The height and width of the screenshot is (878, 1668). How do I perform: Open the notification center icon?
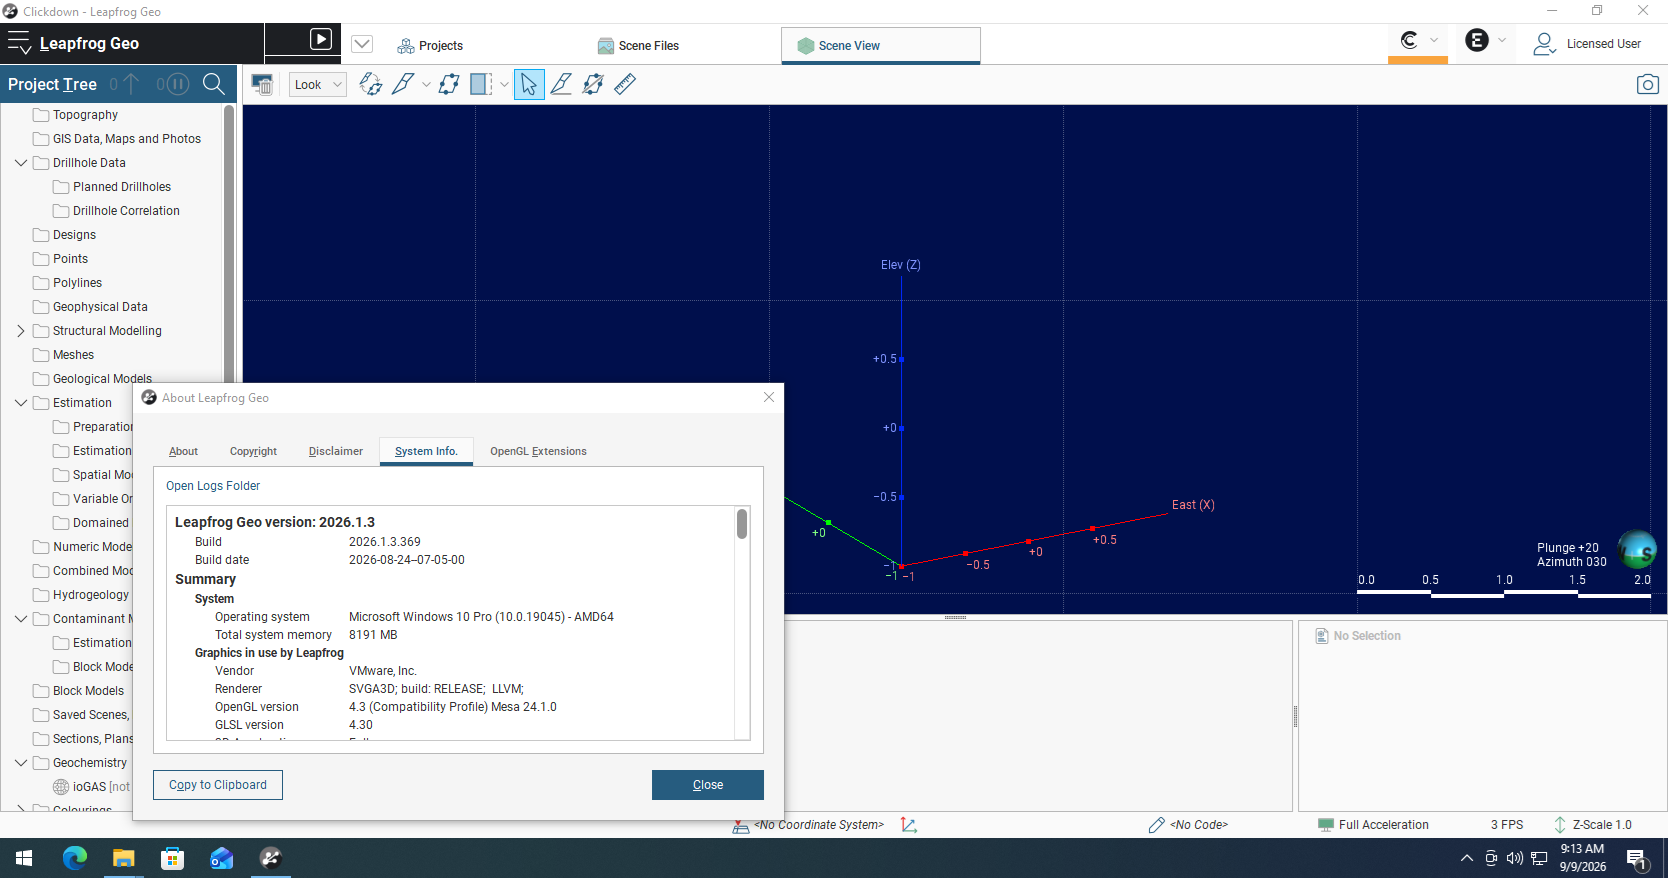point(1637,858)
